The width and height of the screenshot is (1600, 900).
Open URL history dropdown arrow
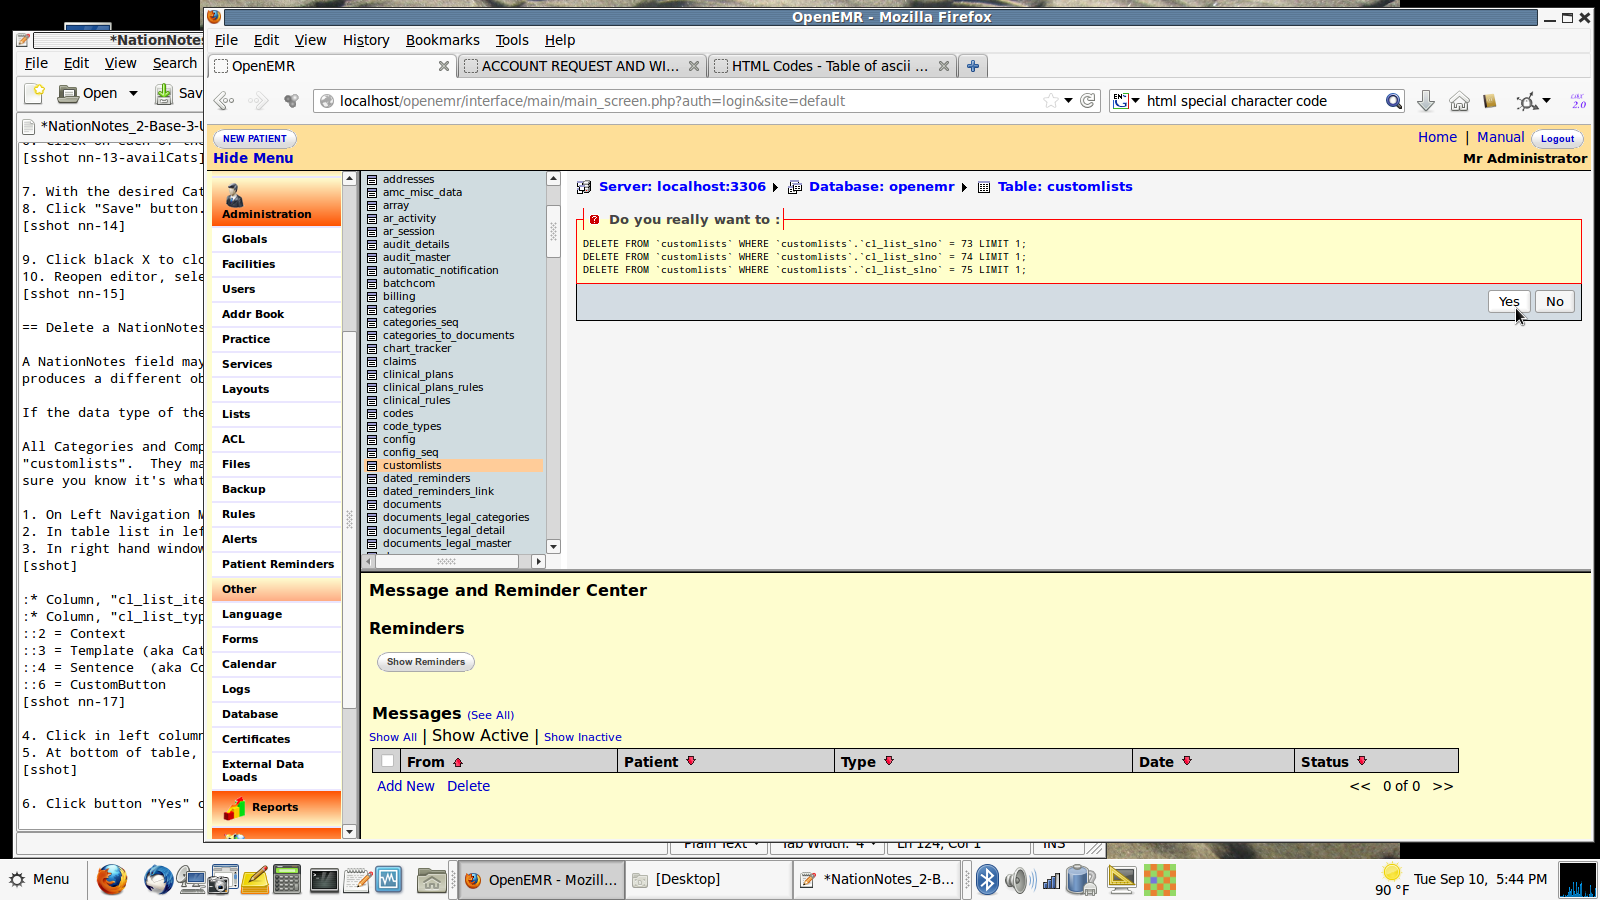point(1069,101)
